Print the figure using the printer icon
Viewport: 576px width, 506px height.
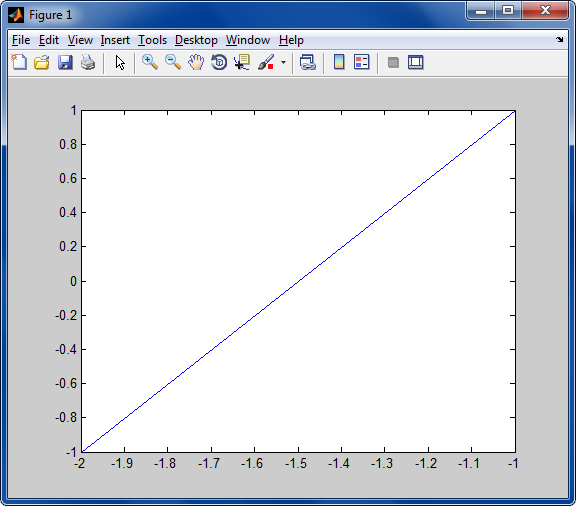tap(88, 62)
